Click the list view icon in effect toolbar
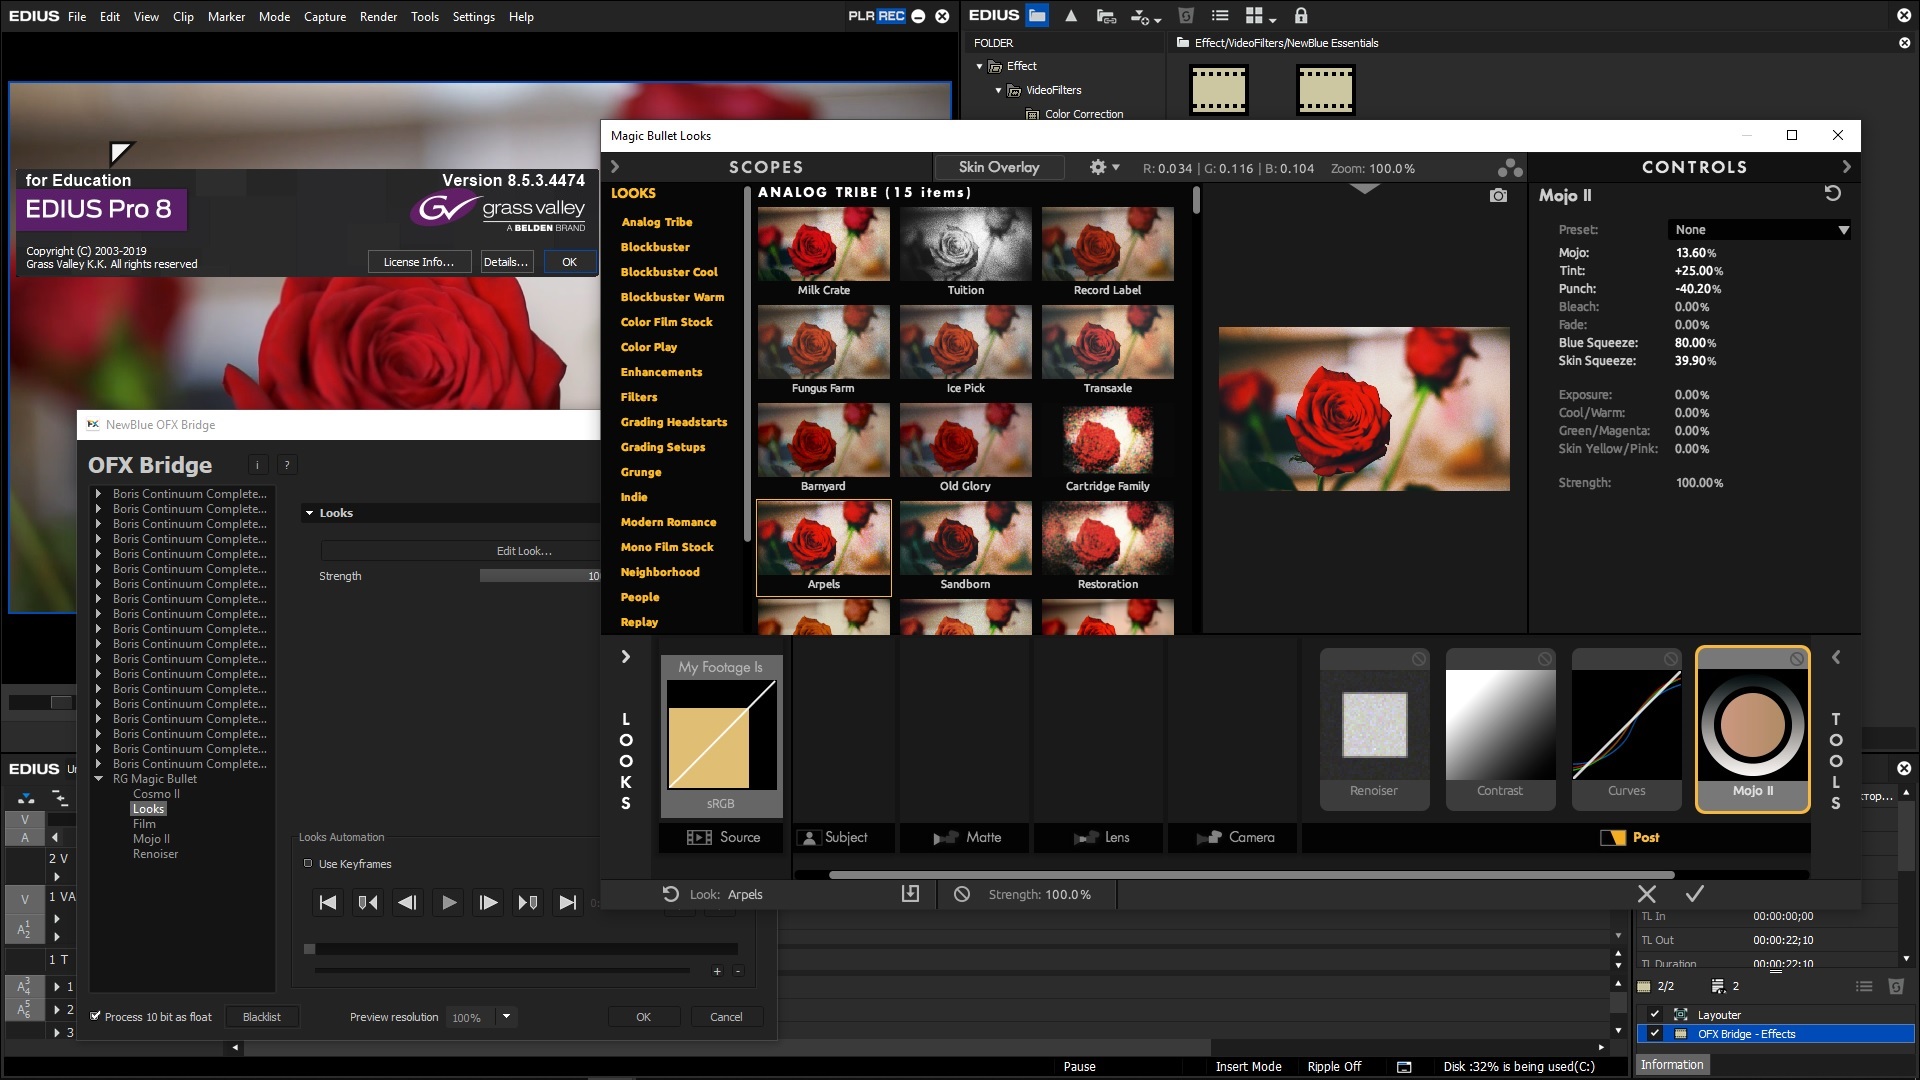Screen dimensions: 1920x1080 coord(1220,16)
